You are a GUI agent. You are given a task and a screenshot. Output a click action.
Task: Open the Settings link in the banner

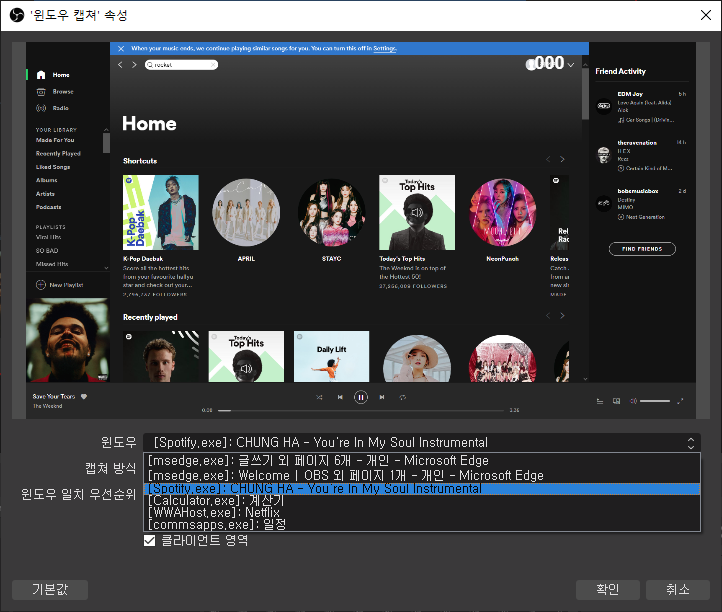(384, 48)
